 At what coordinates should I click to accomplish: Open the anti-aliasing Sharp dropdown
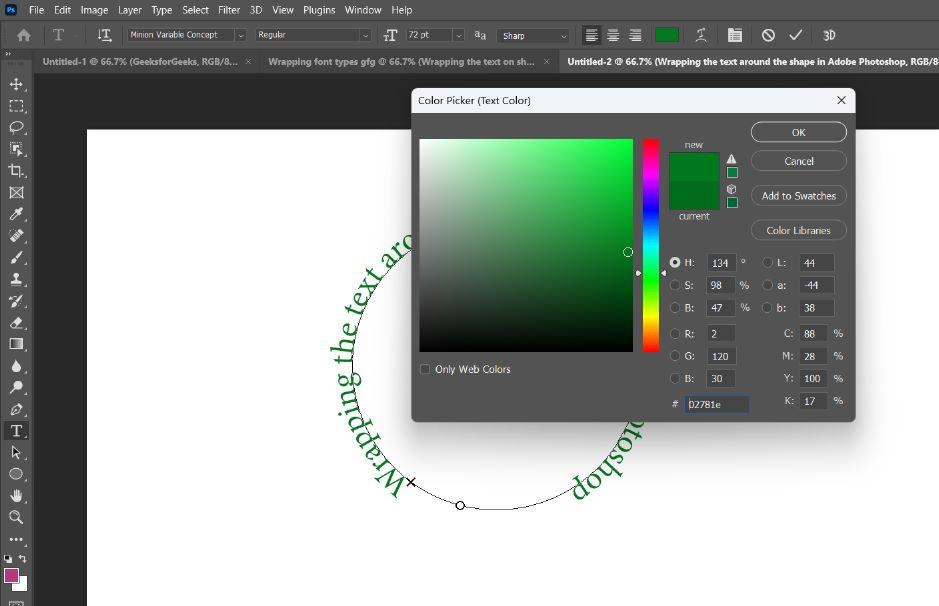(x=534, y=35)
